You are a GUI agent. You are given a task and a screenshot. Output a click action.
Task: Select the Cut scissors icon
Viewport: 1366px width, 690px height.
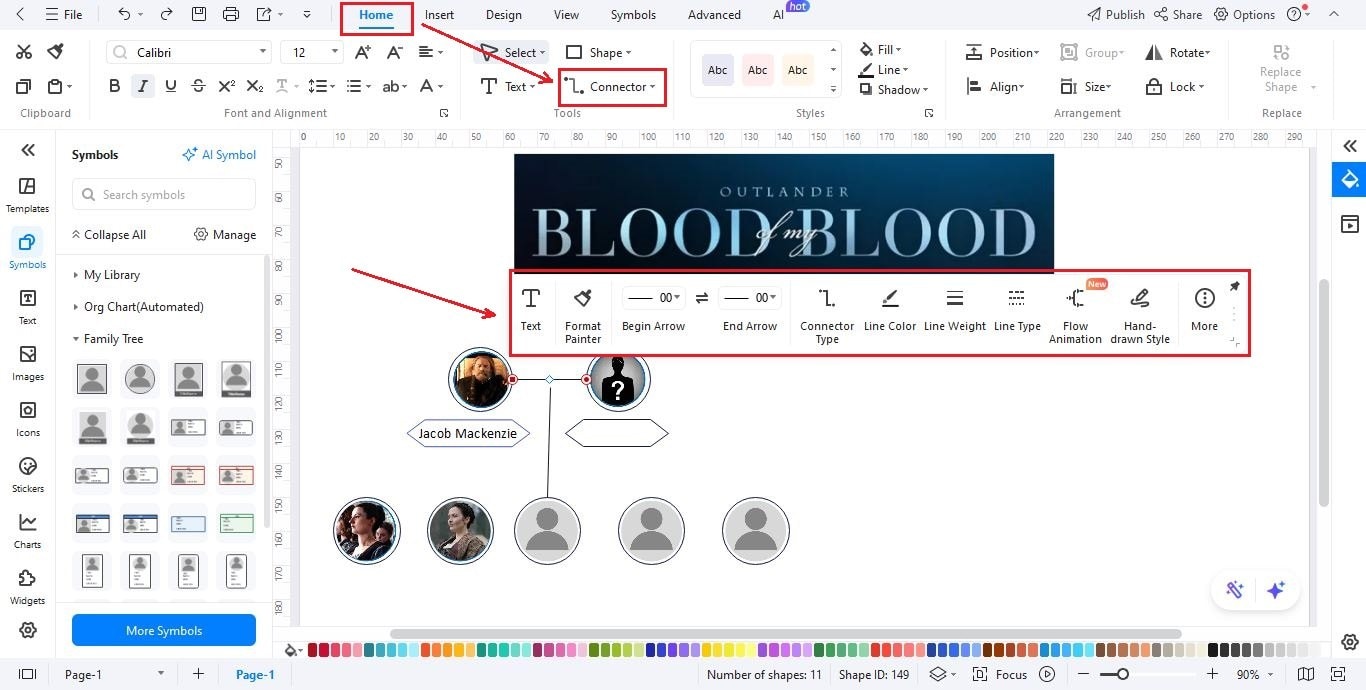click(24, 52)
